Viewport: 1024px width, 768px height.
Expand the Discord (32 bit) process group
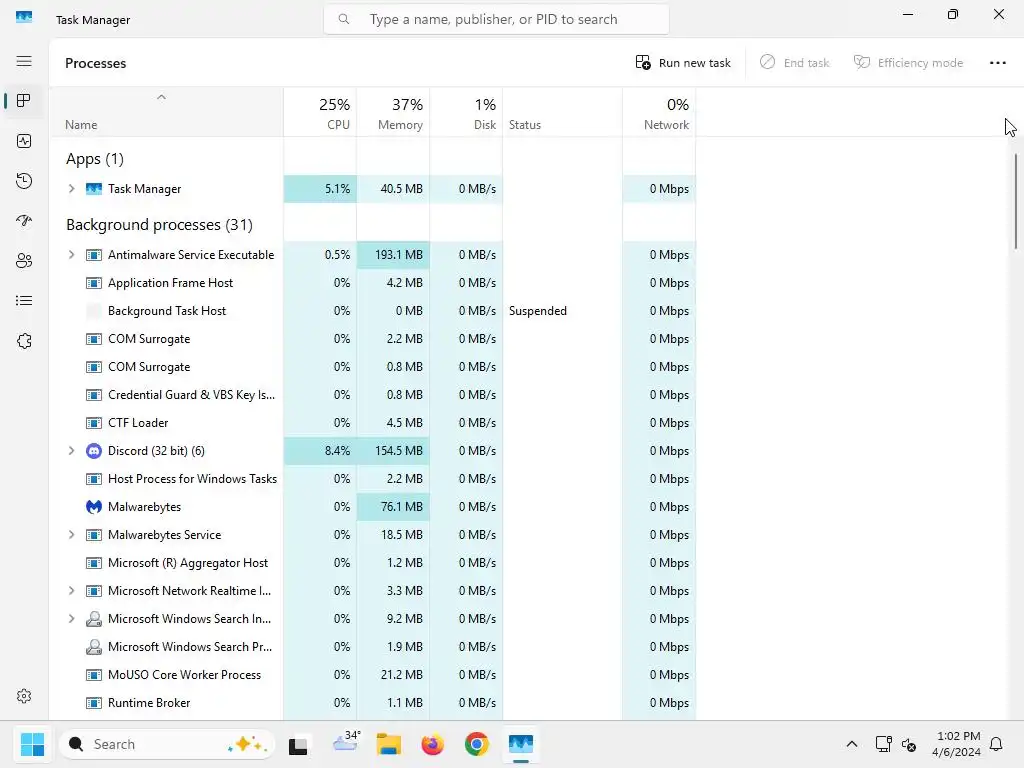pyautogui.click(x=71, y=451)
